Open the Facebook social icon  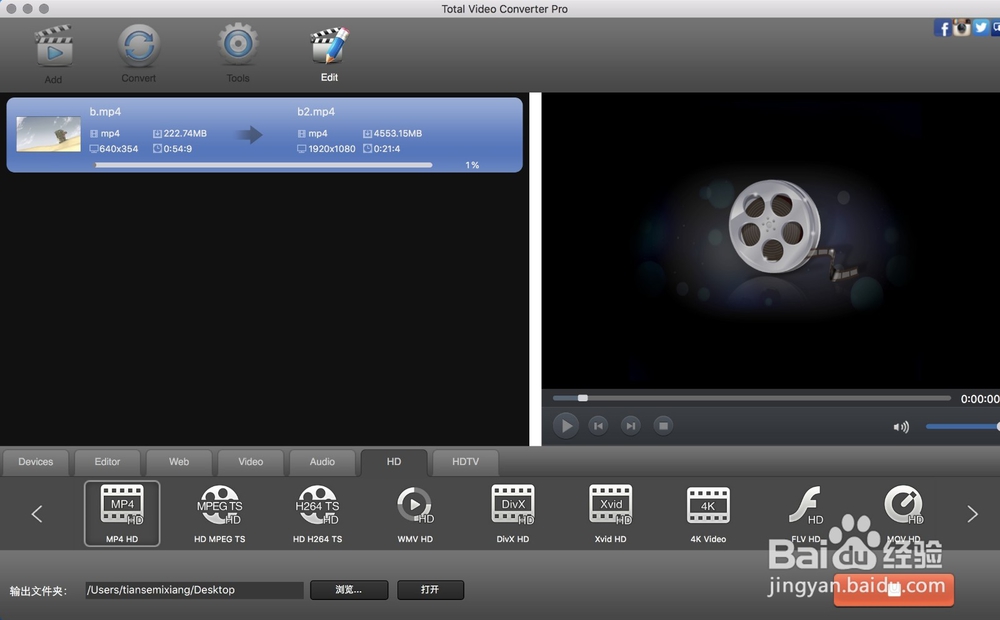click(943, 28)
